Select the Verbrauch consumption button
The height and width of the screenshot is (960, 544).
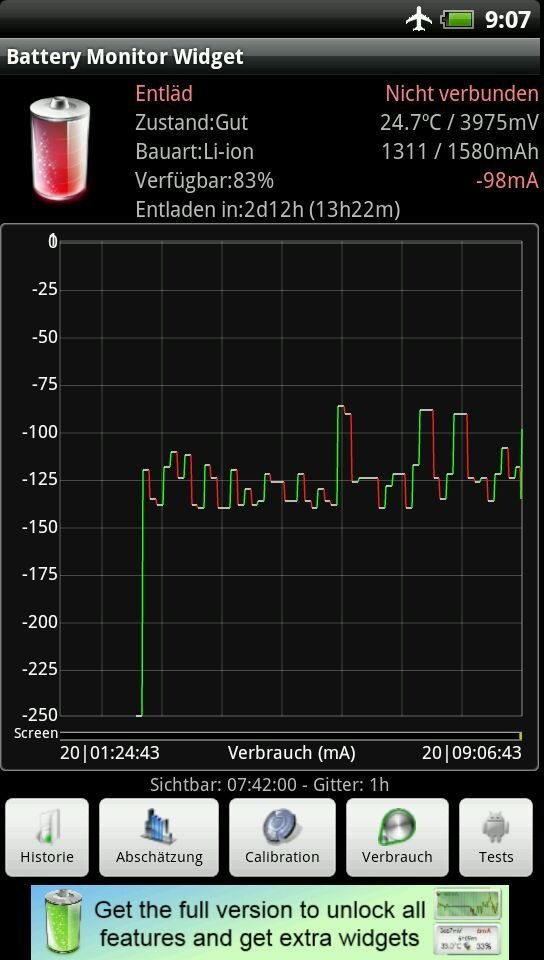point(397,837)
